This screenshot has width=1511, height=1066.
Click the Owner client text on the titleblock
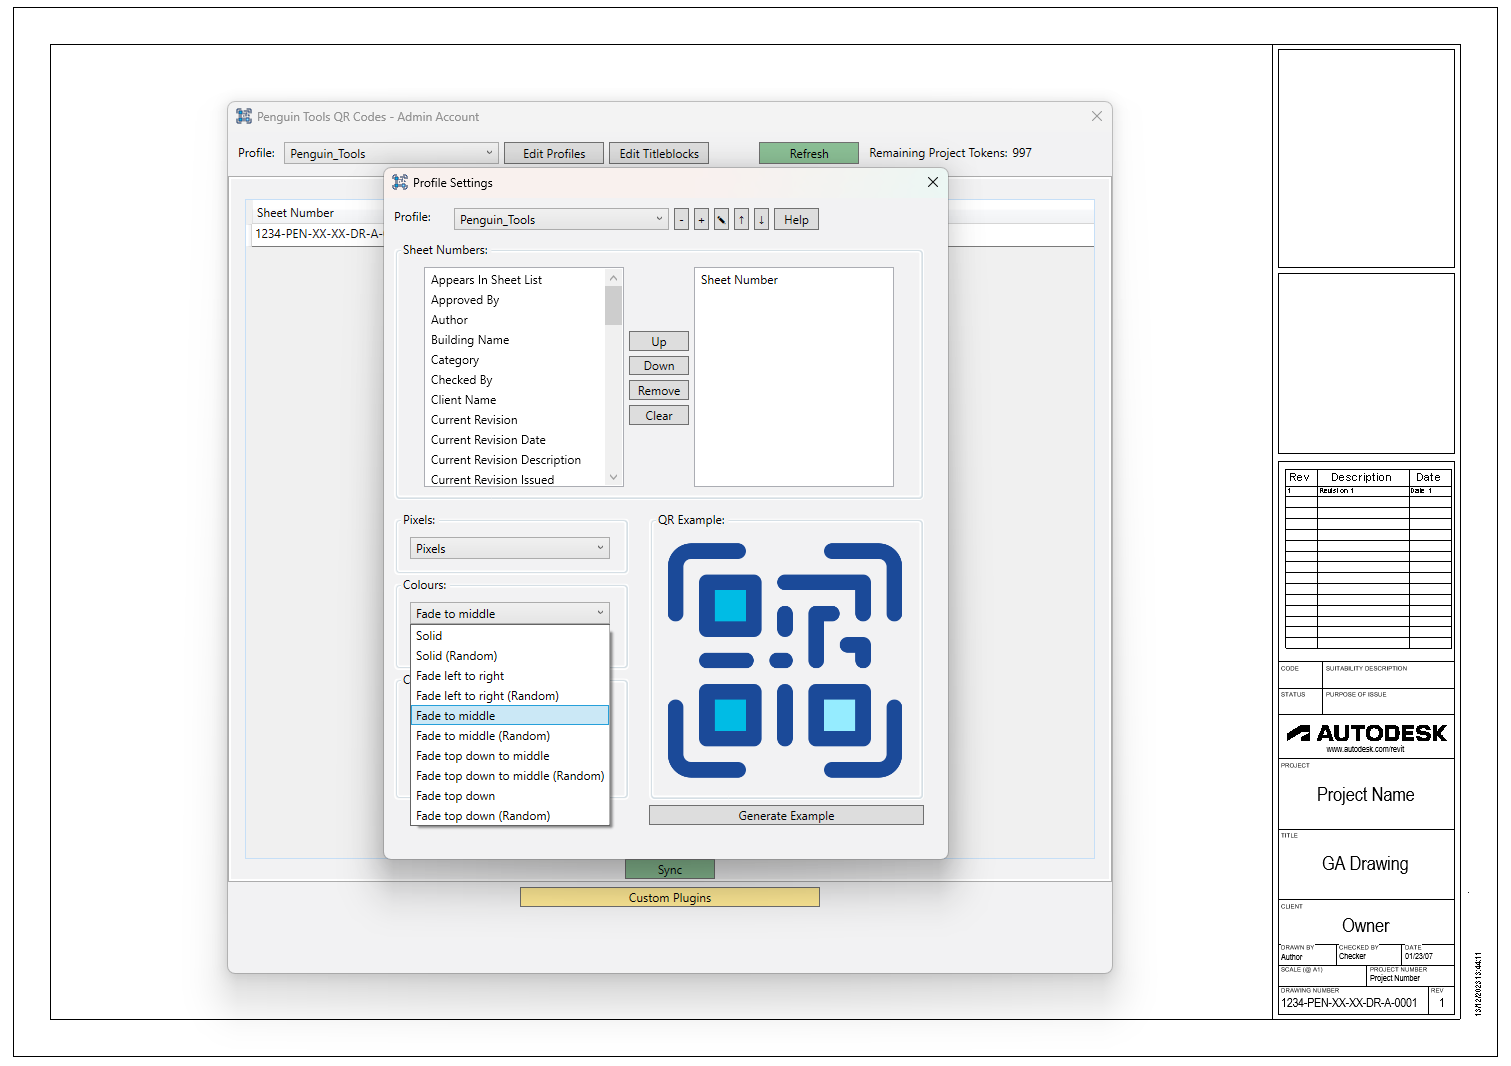(x=1366, y=926)
